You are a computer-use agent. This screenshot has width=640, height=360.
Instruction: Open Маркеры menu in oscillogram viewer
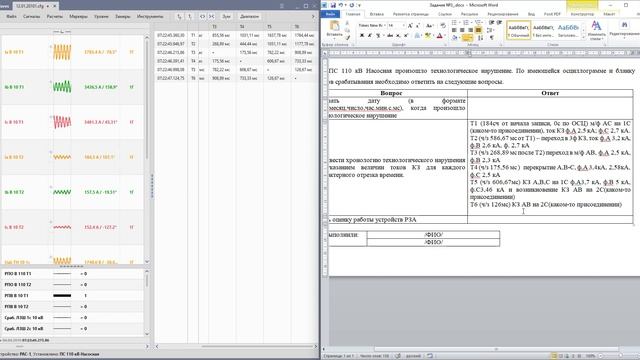point(78,16)
